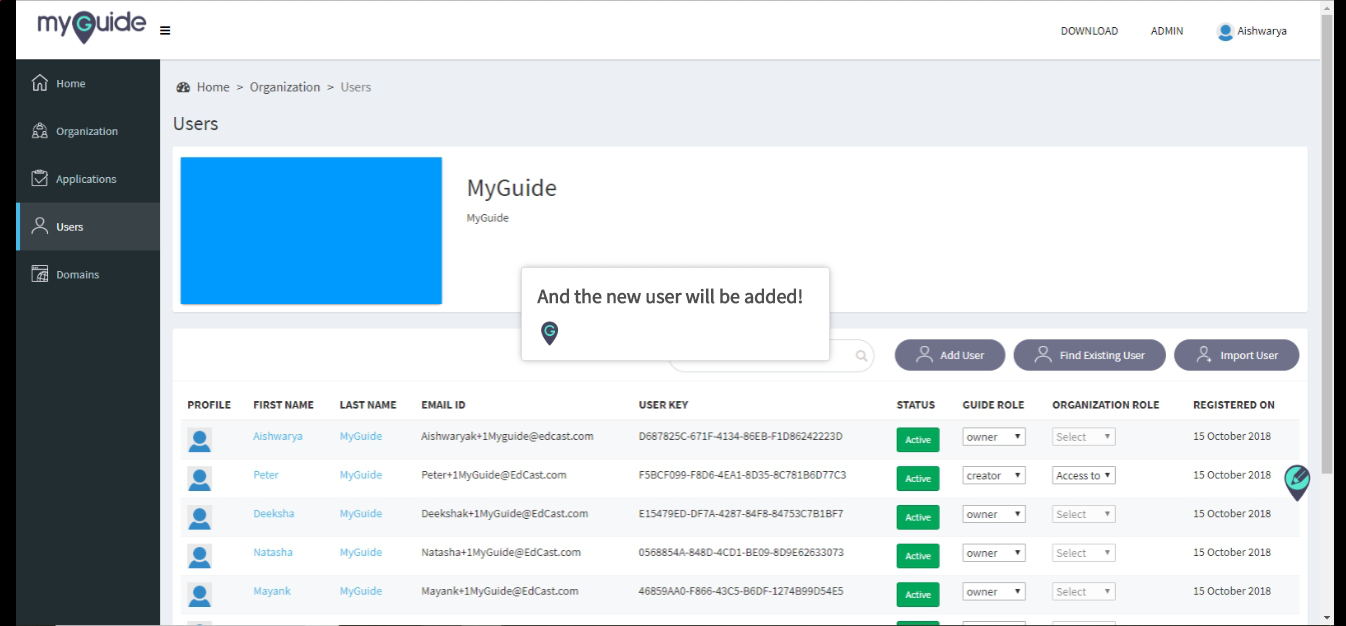The image size is (1346, 626).
Task: Open the Deeksha first name link
Action: tap(275, 513)
